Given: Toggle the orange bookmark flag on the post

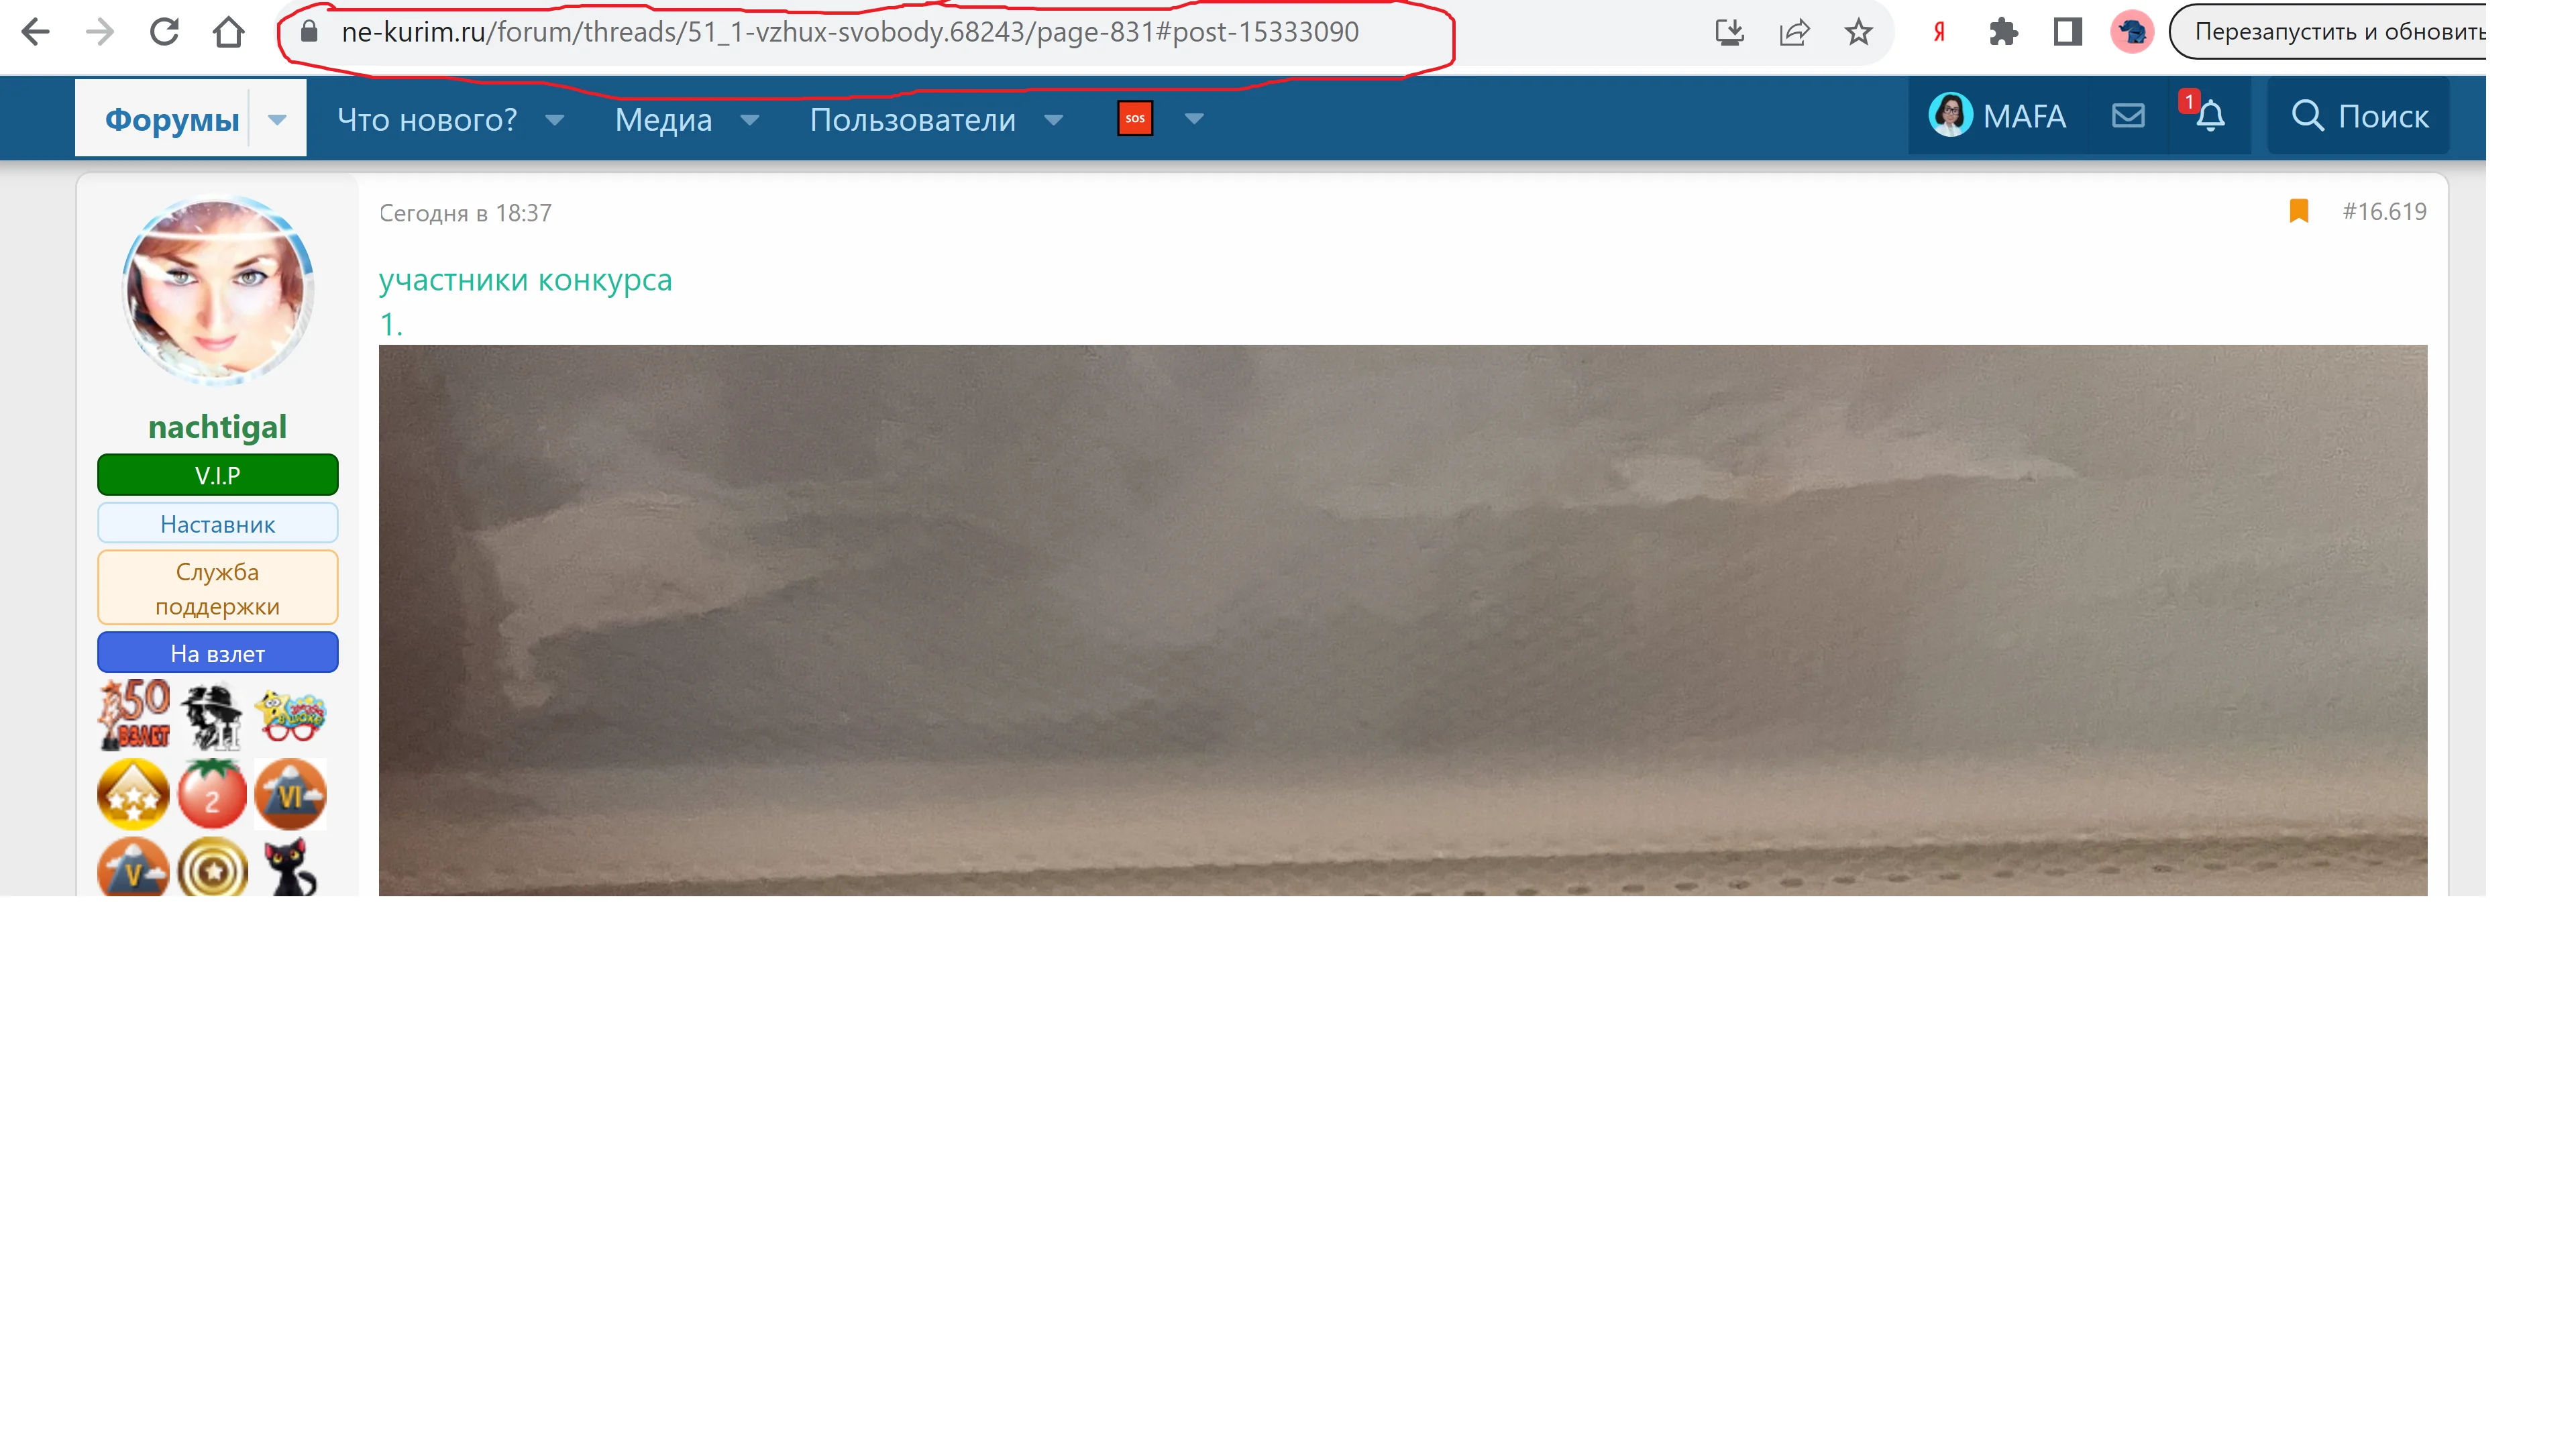Looking at the screenshot, I should (2298, 211).
